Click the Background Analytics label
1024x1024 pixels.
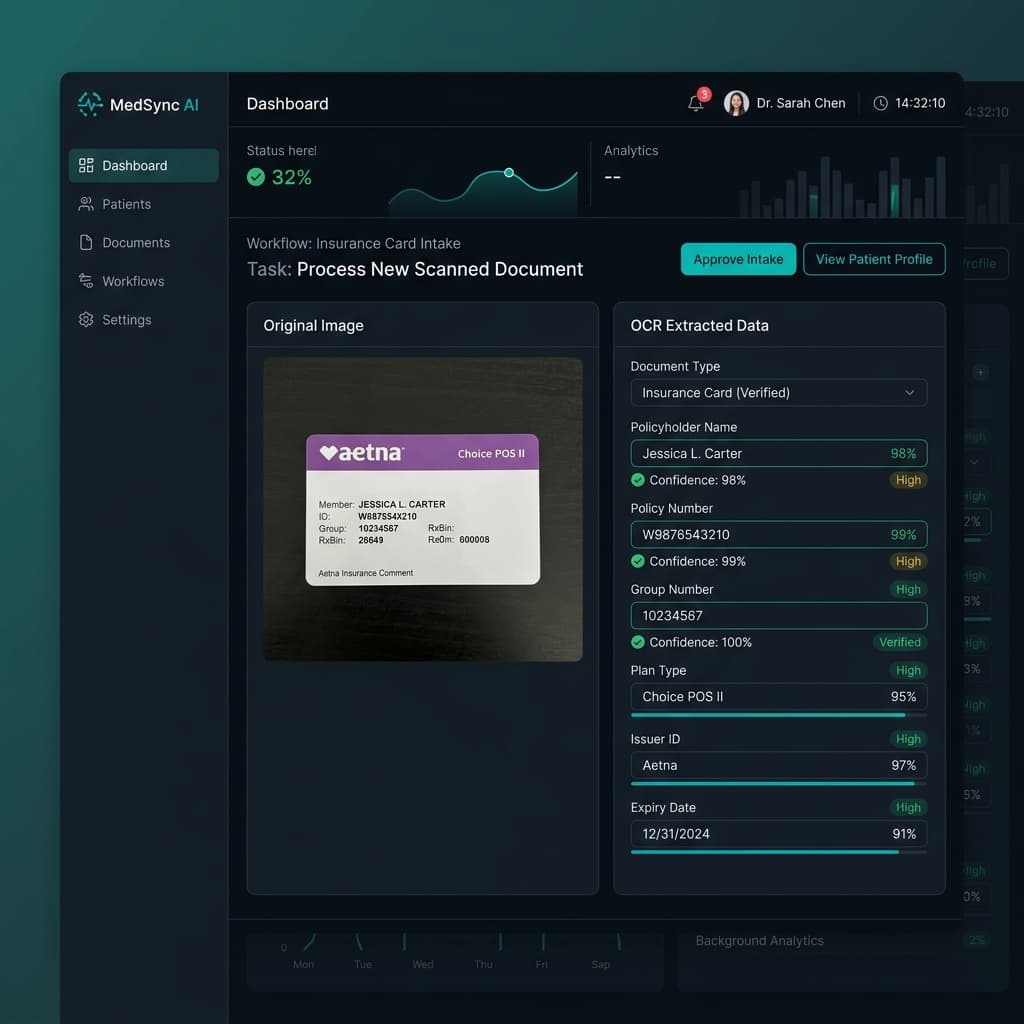coord(760,940)
